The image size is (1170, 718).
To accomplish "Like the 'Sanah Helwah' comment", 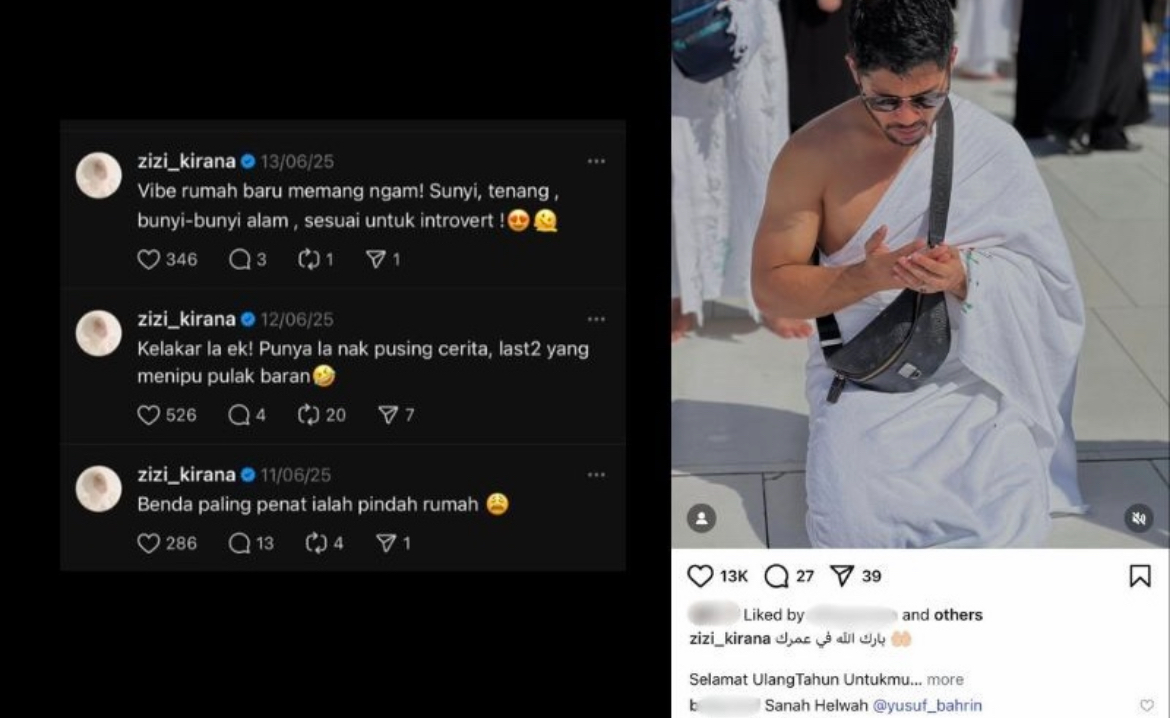I will coord(1146,705).
